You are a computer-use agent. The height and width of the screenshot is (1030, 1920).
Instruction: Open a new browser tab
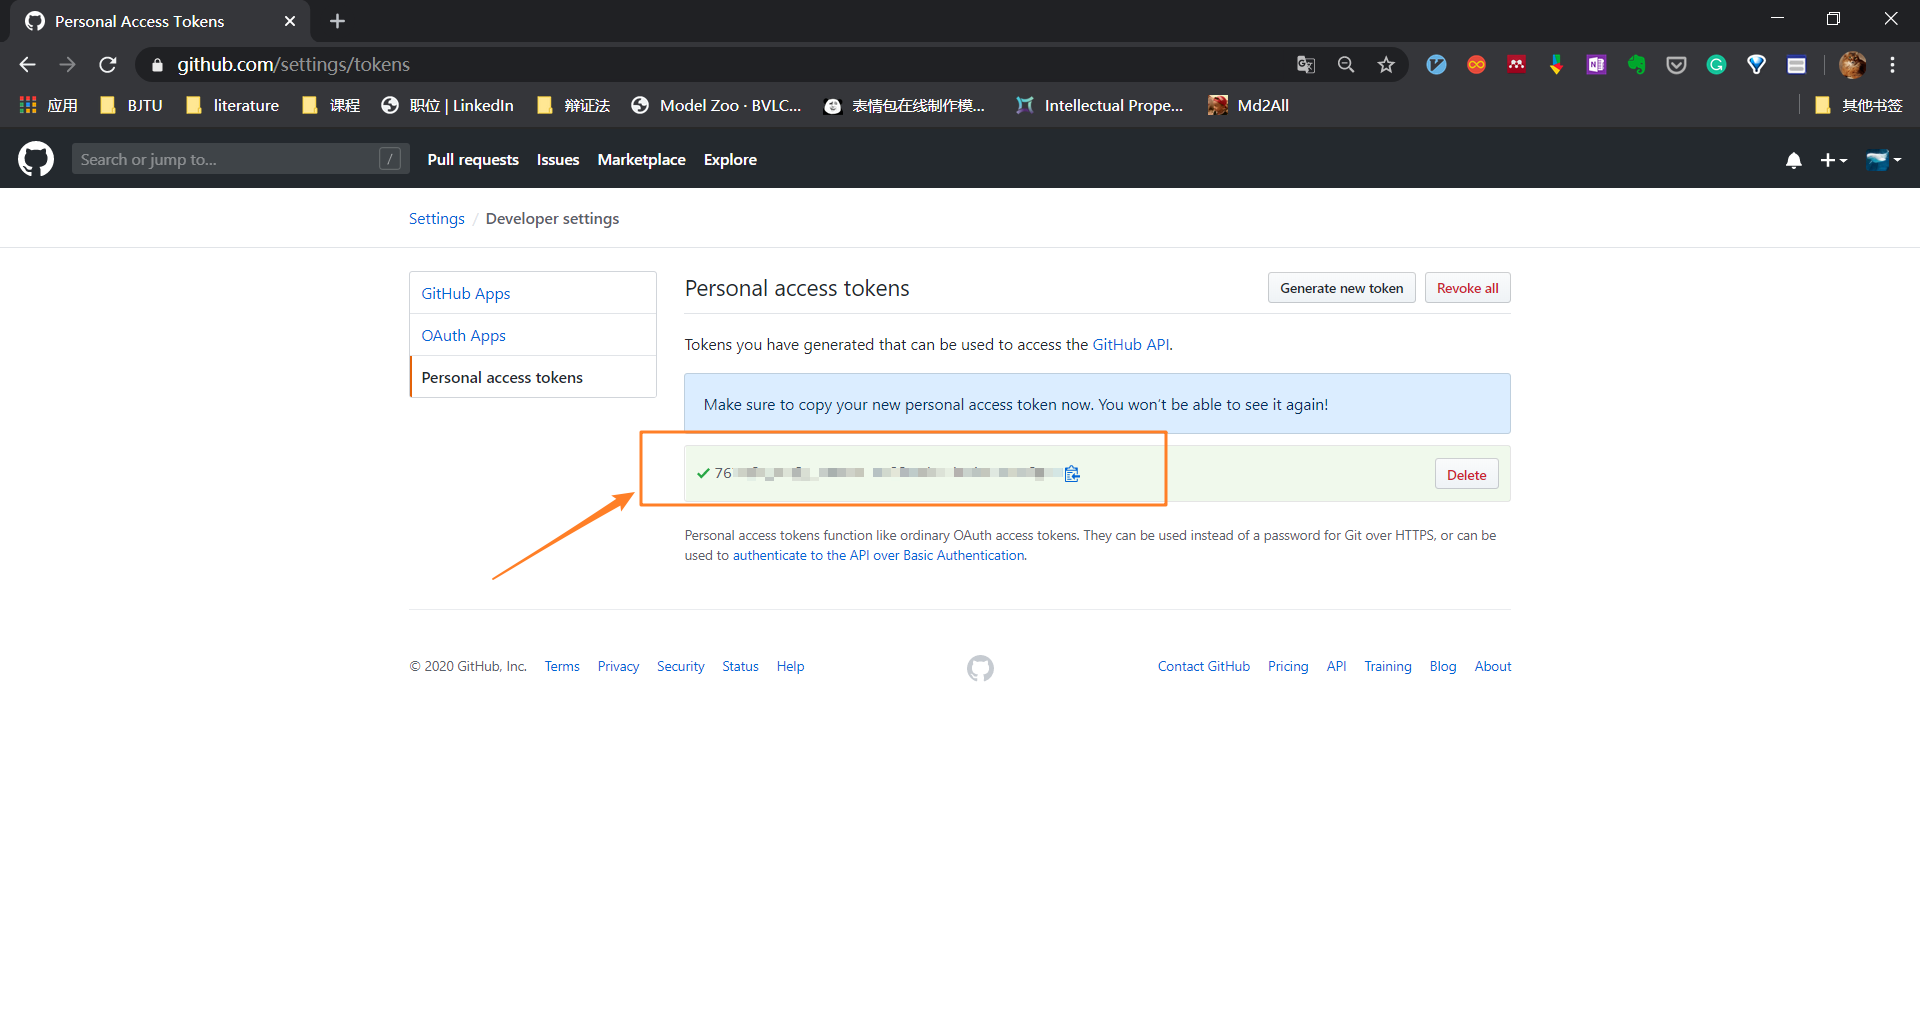click(x=338, y=21)
